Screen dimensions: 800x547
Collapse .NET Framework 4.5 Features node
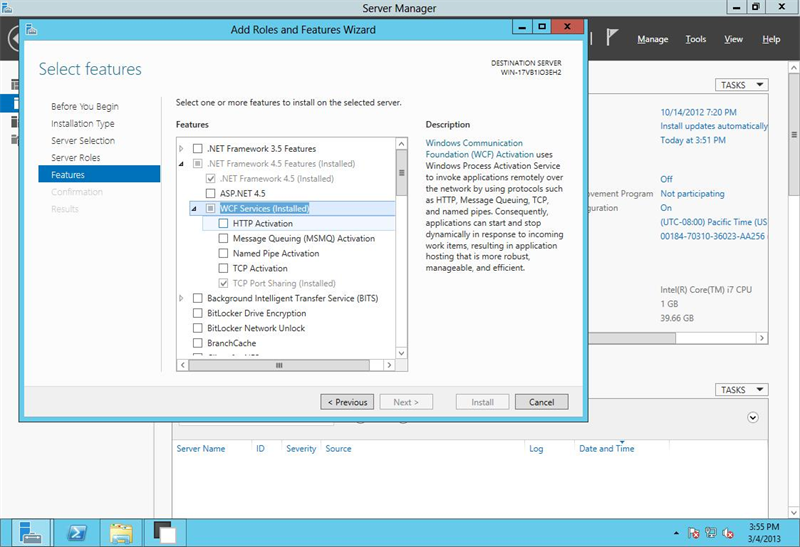tap(181, 164)
